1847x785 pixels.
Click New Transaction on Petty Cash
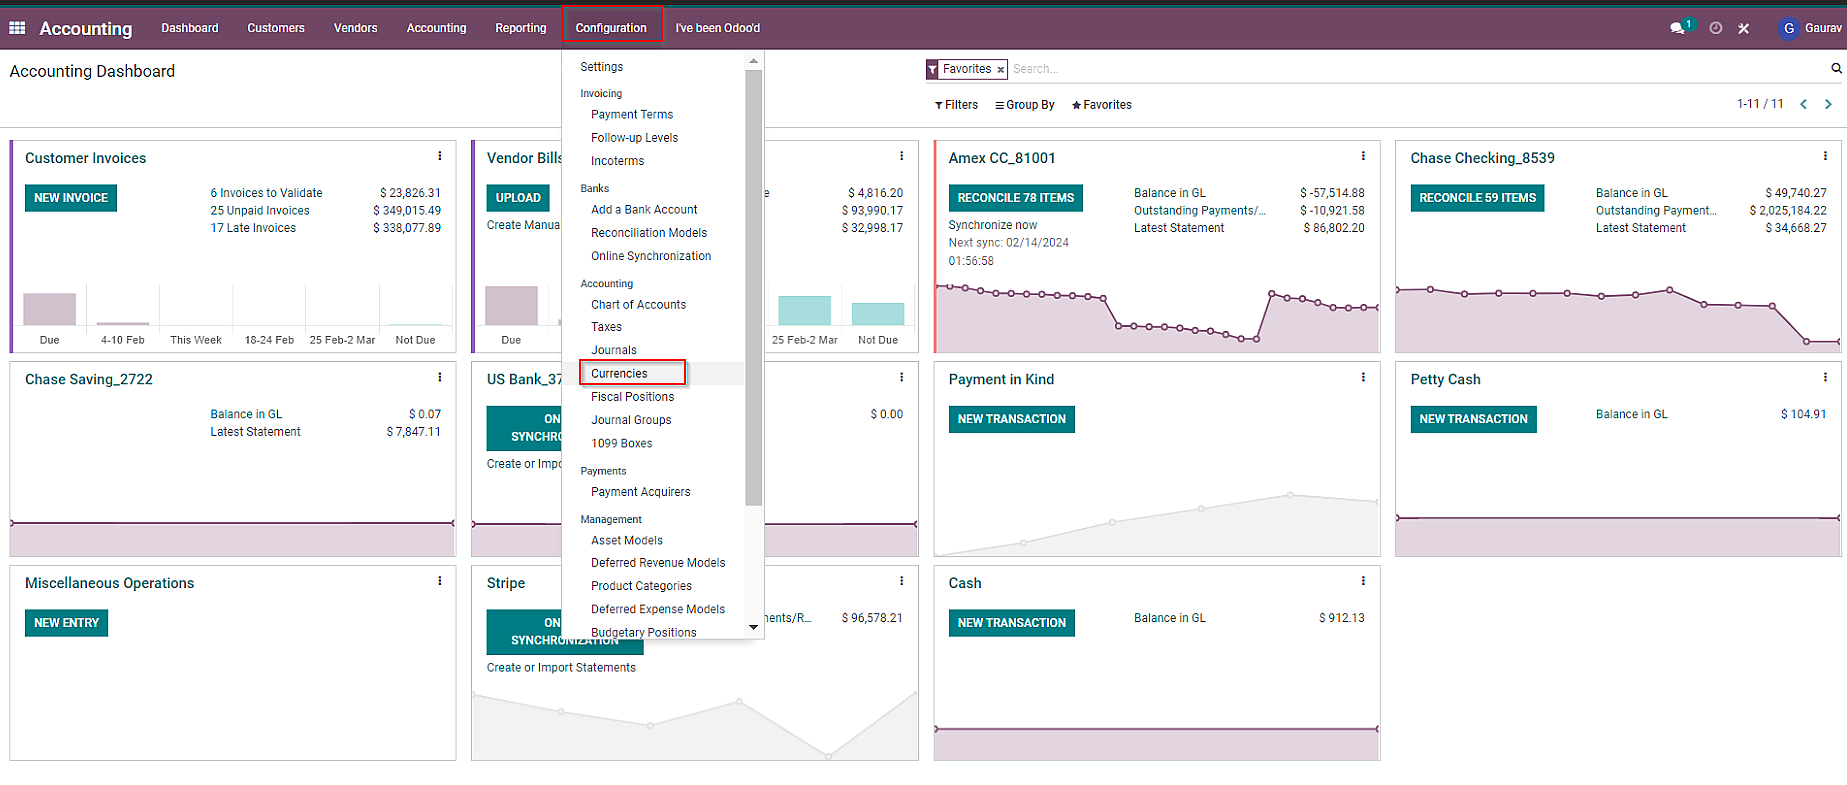point(1474,419)
